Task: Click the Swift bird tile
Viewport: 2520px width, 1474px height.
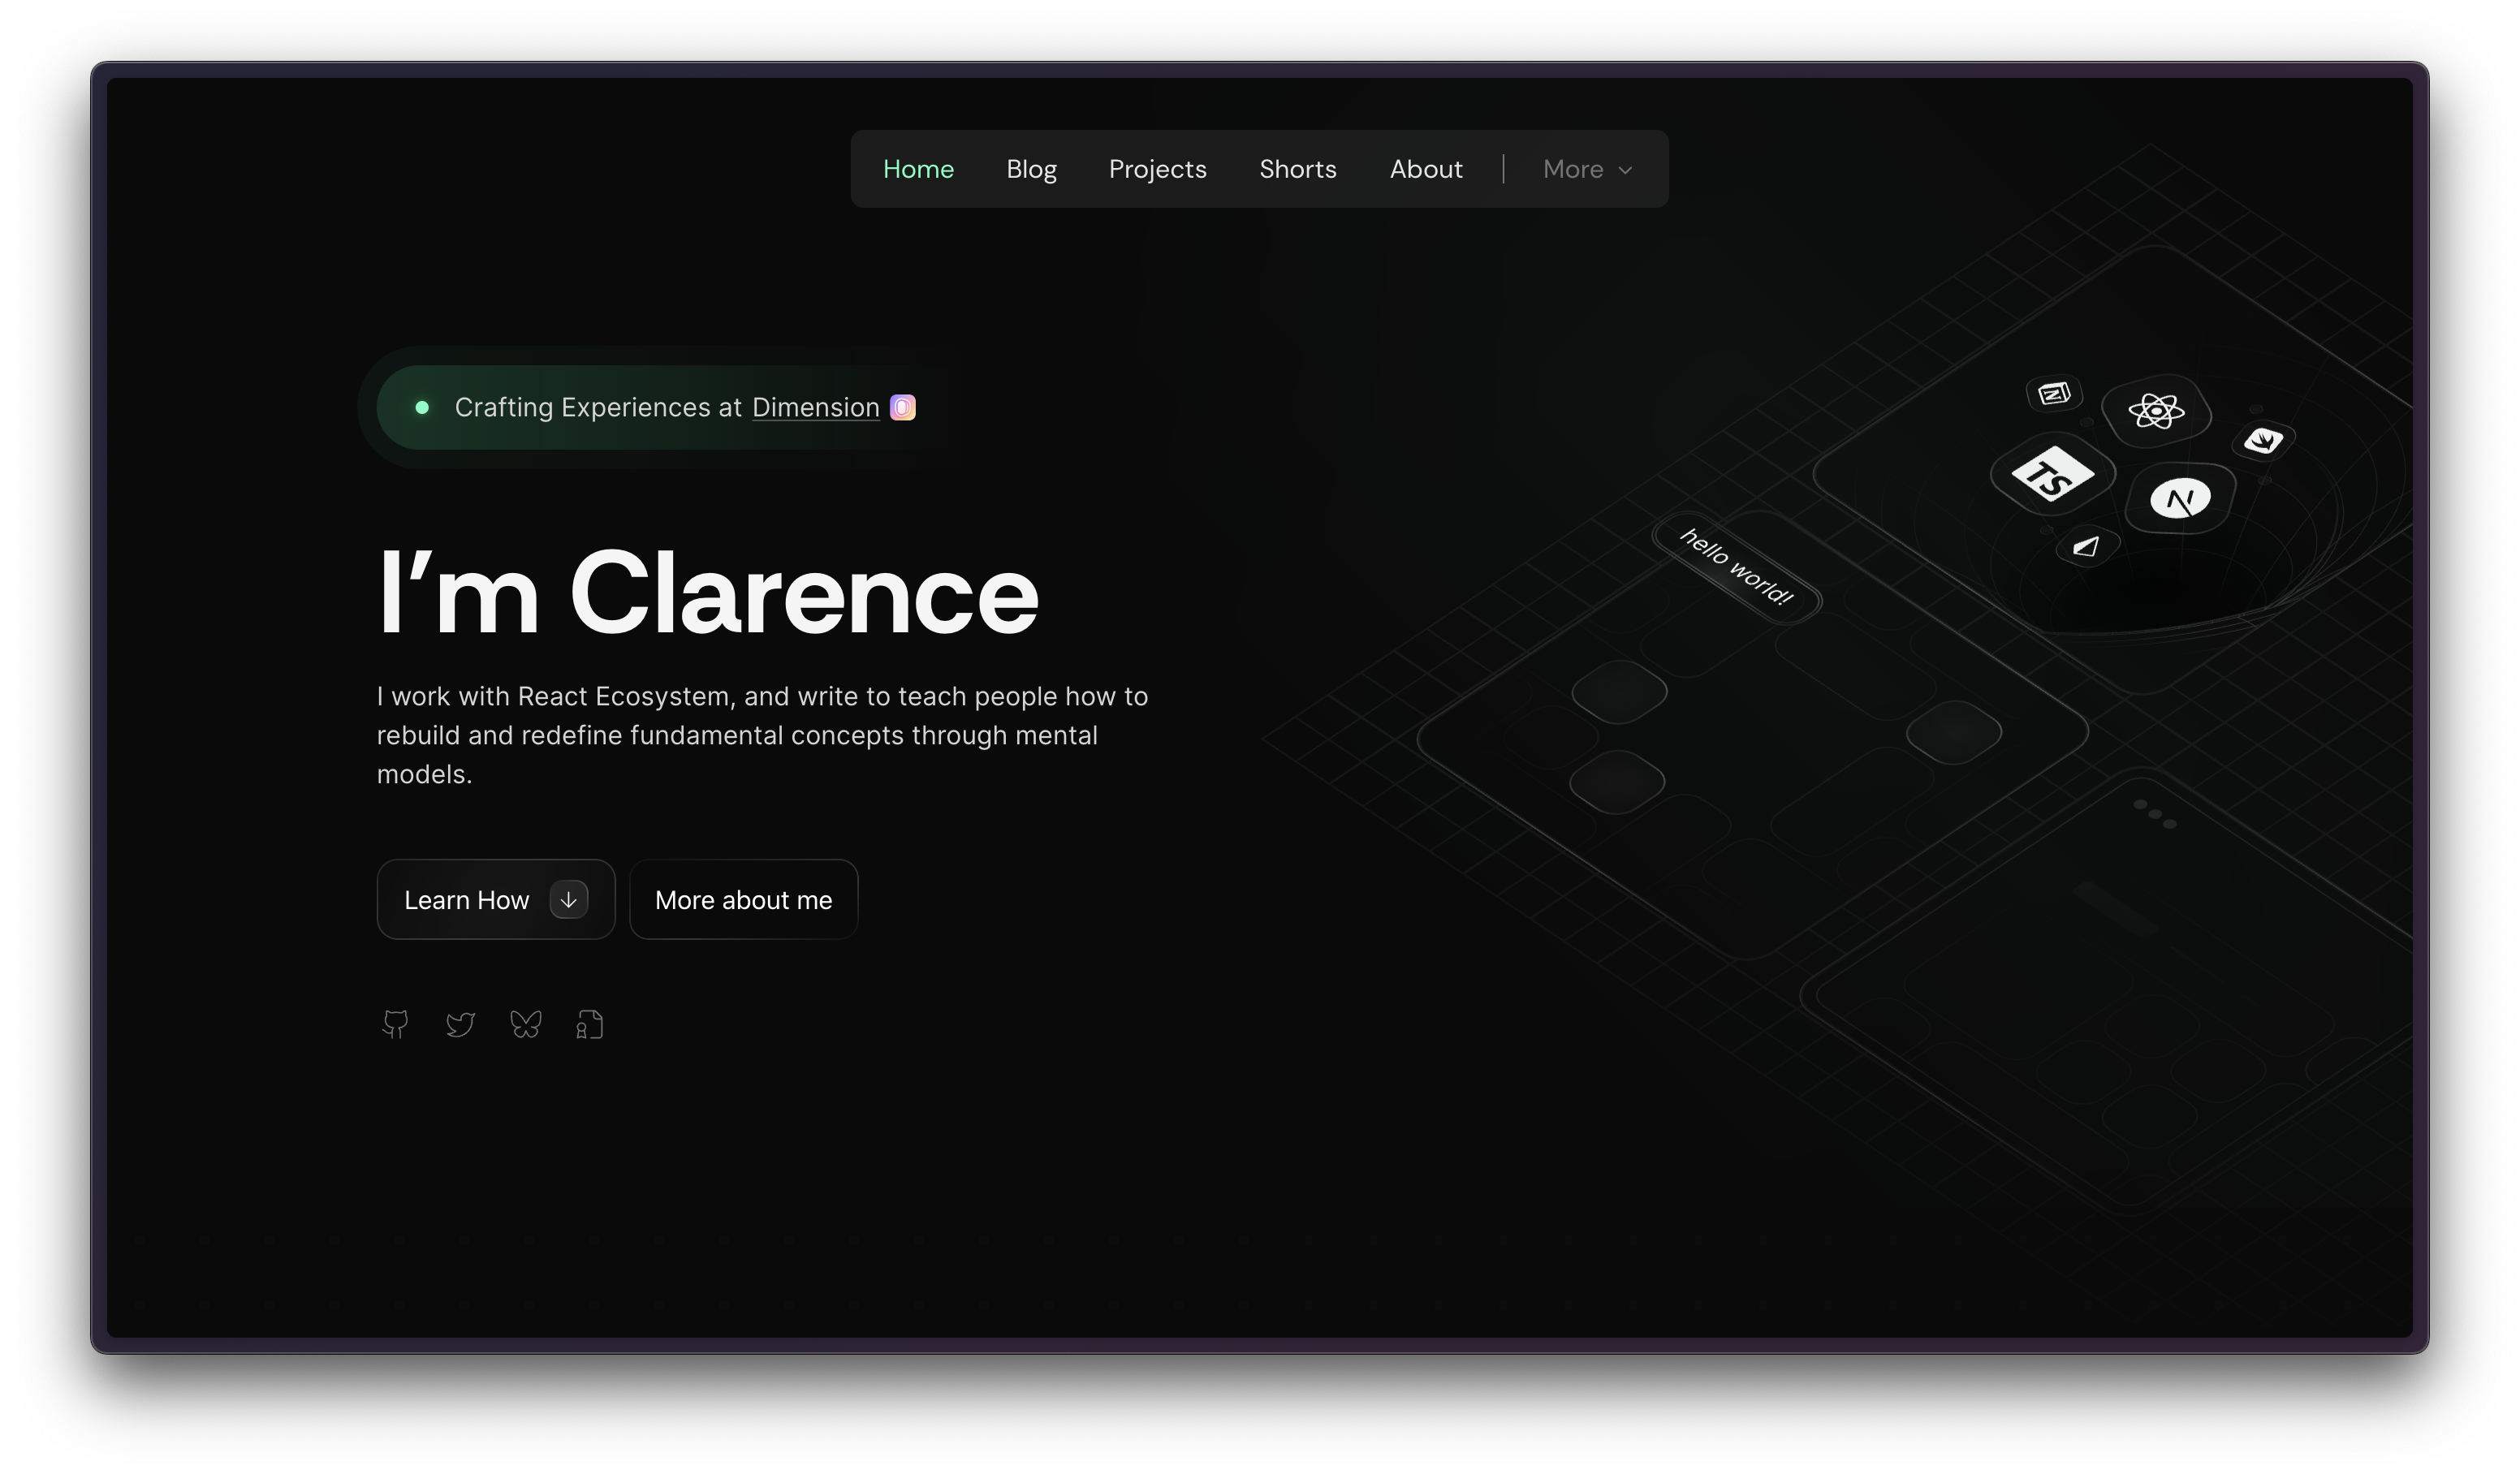Action: pyautogui.click(x=2263, y=440)
